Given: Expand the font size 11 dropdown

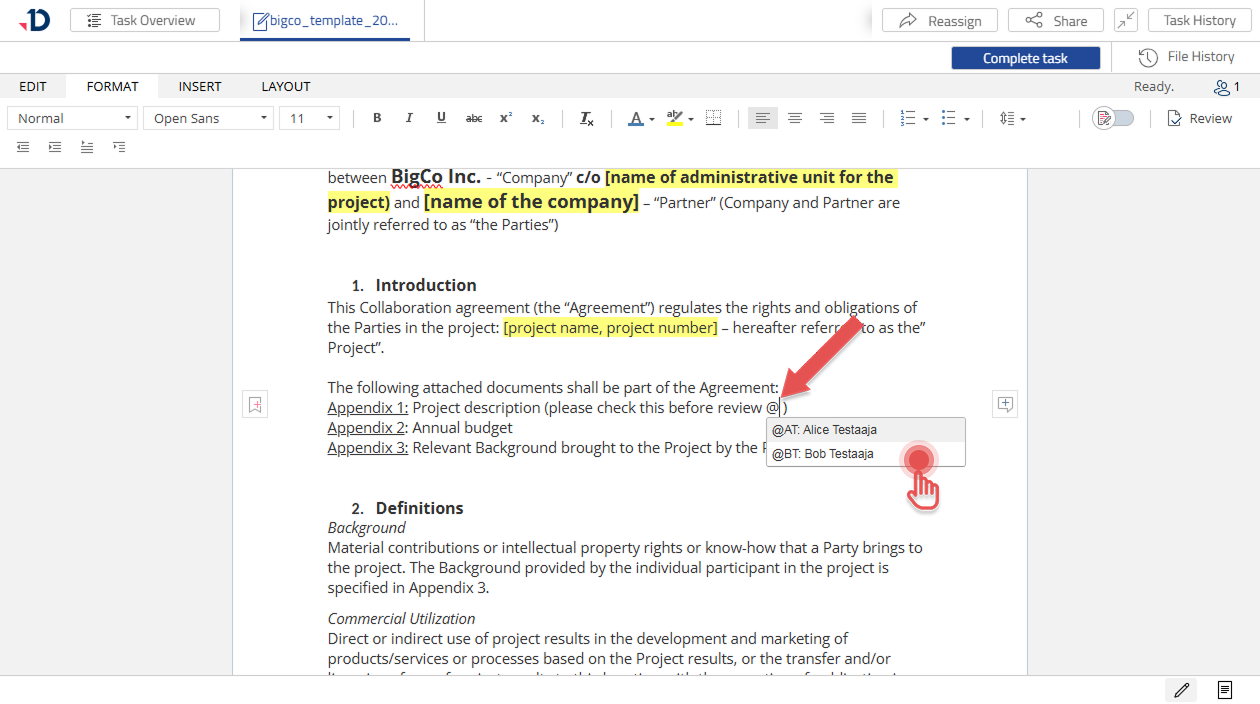Looking at the screenshot, I should coord(312,118).
